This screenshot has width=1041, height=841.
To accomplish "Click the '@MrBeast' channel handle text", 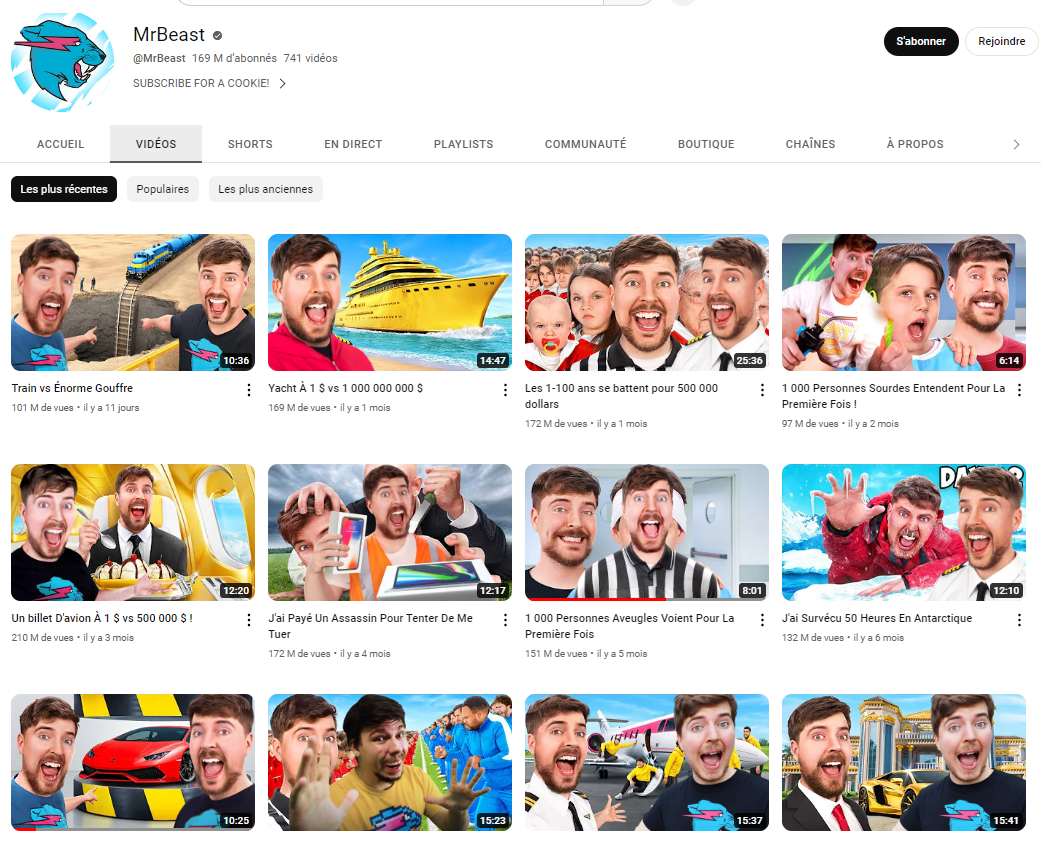I will coord(159,58).
